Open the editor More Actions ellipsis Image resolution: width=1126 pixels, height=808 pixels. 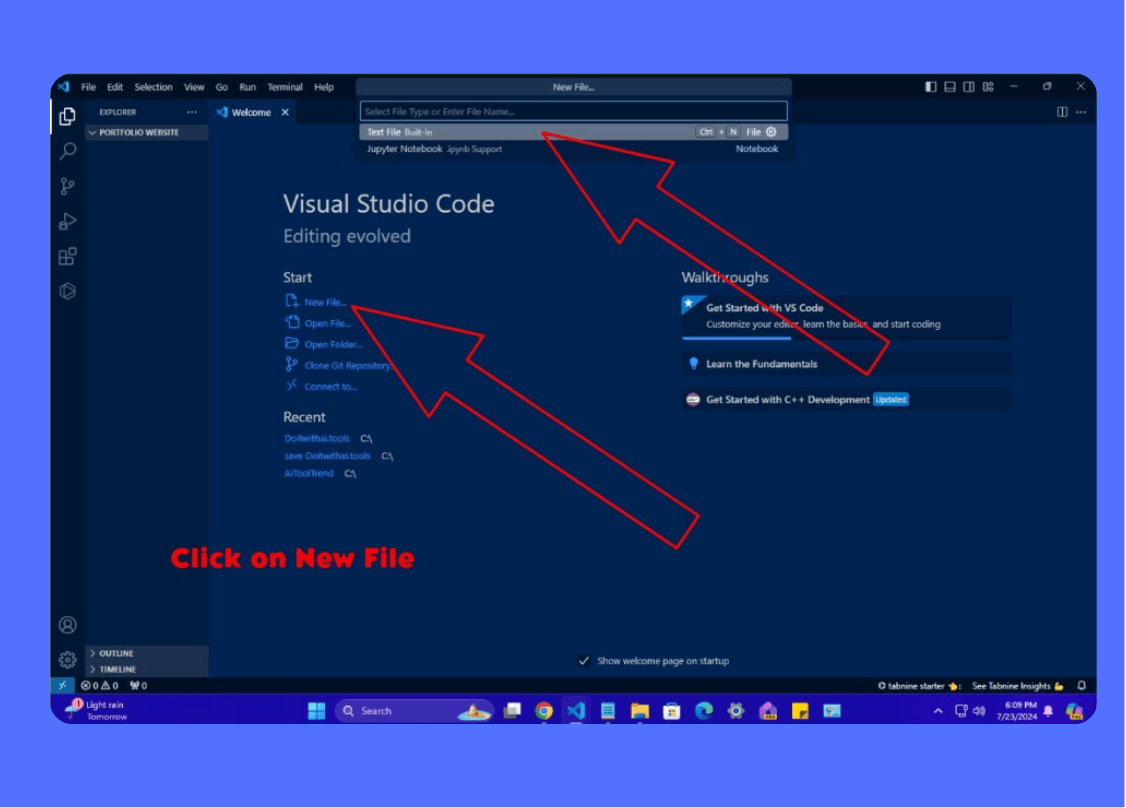click(x=1081, y=112)
